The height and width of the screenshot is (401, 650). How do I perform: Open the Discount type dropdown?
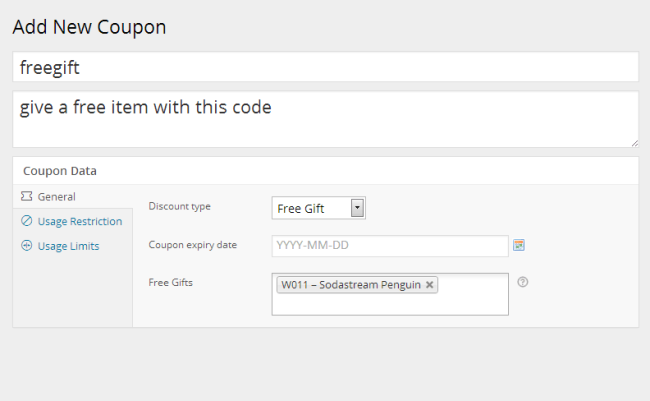[x=318, y=208]
